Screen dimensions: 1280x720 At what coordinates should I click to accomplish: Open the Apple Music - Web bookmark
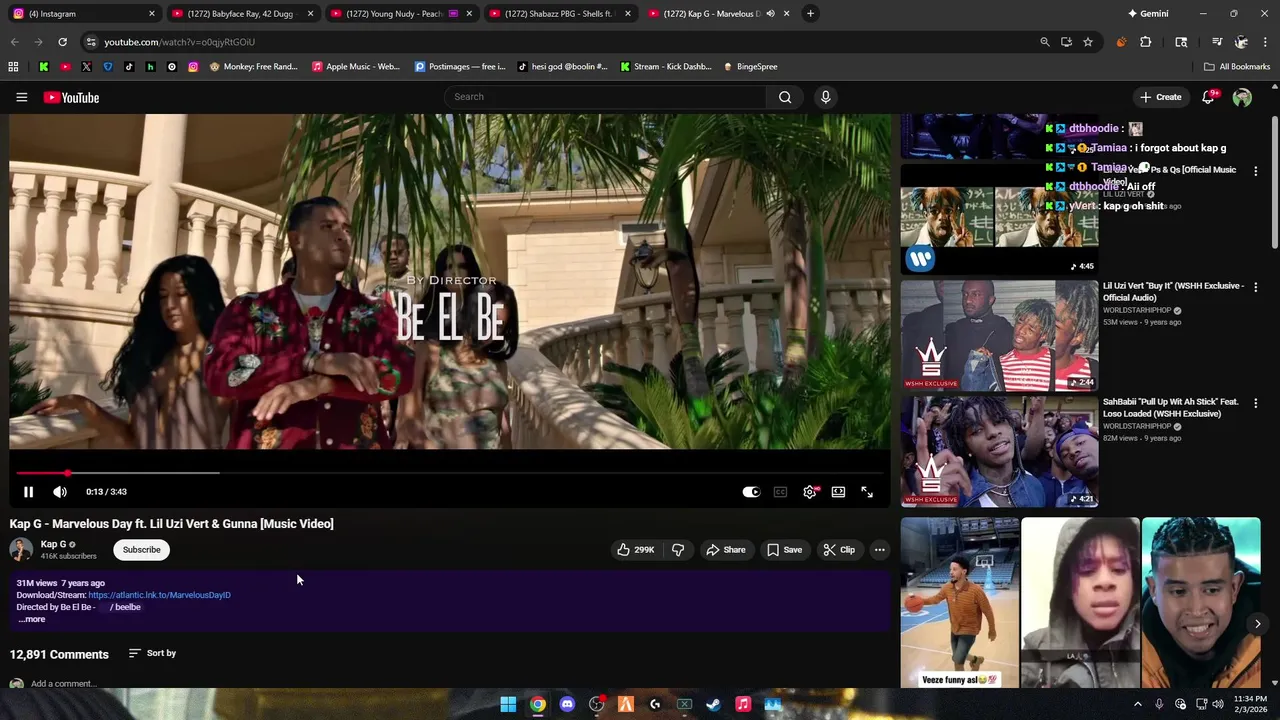[355, 67]
